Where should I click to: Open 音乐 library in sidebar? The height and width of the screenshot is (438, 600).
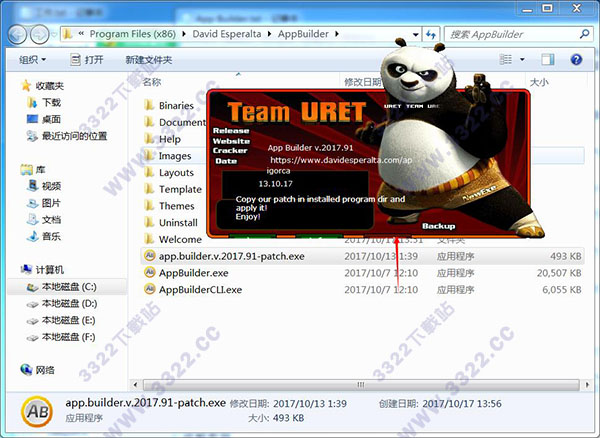44,236
